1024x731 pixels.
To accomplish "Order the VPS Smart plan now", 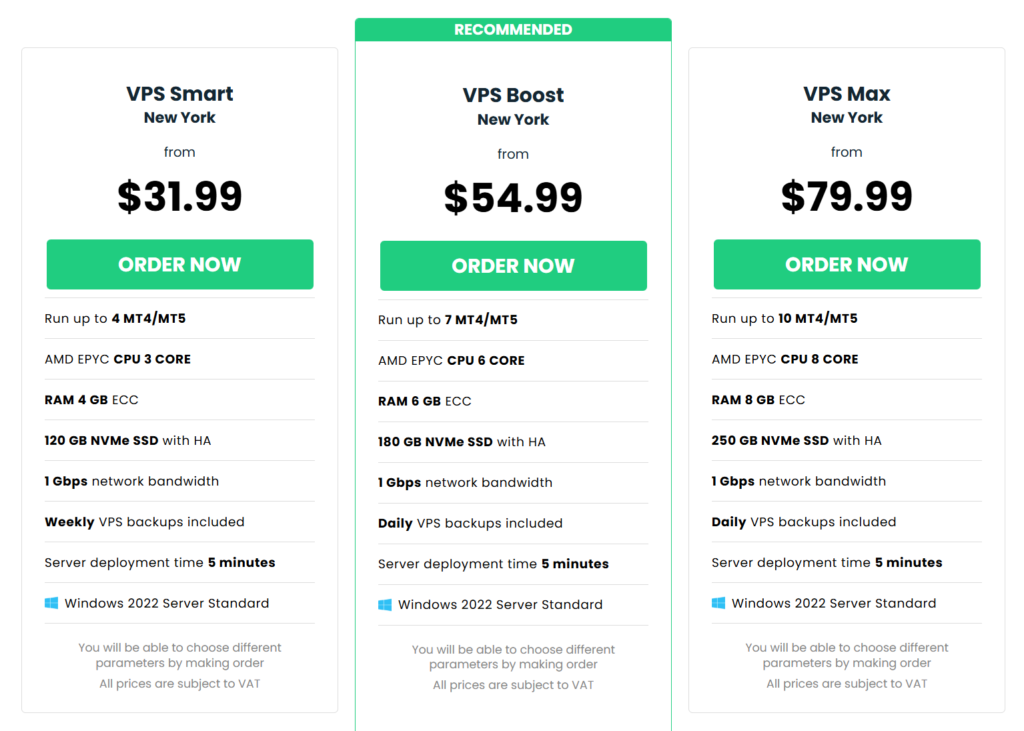I will pos(180,265).
